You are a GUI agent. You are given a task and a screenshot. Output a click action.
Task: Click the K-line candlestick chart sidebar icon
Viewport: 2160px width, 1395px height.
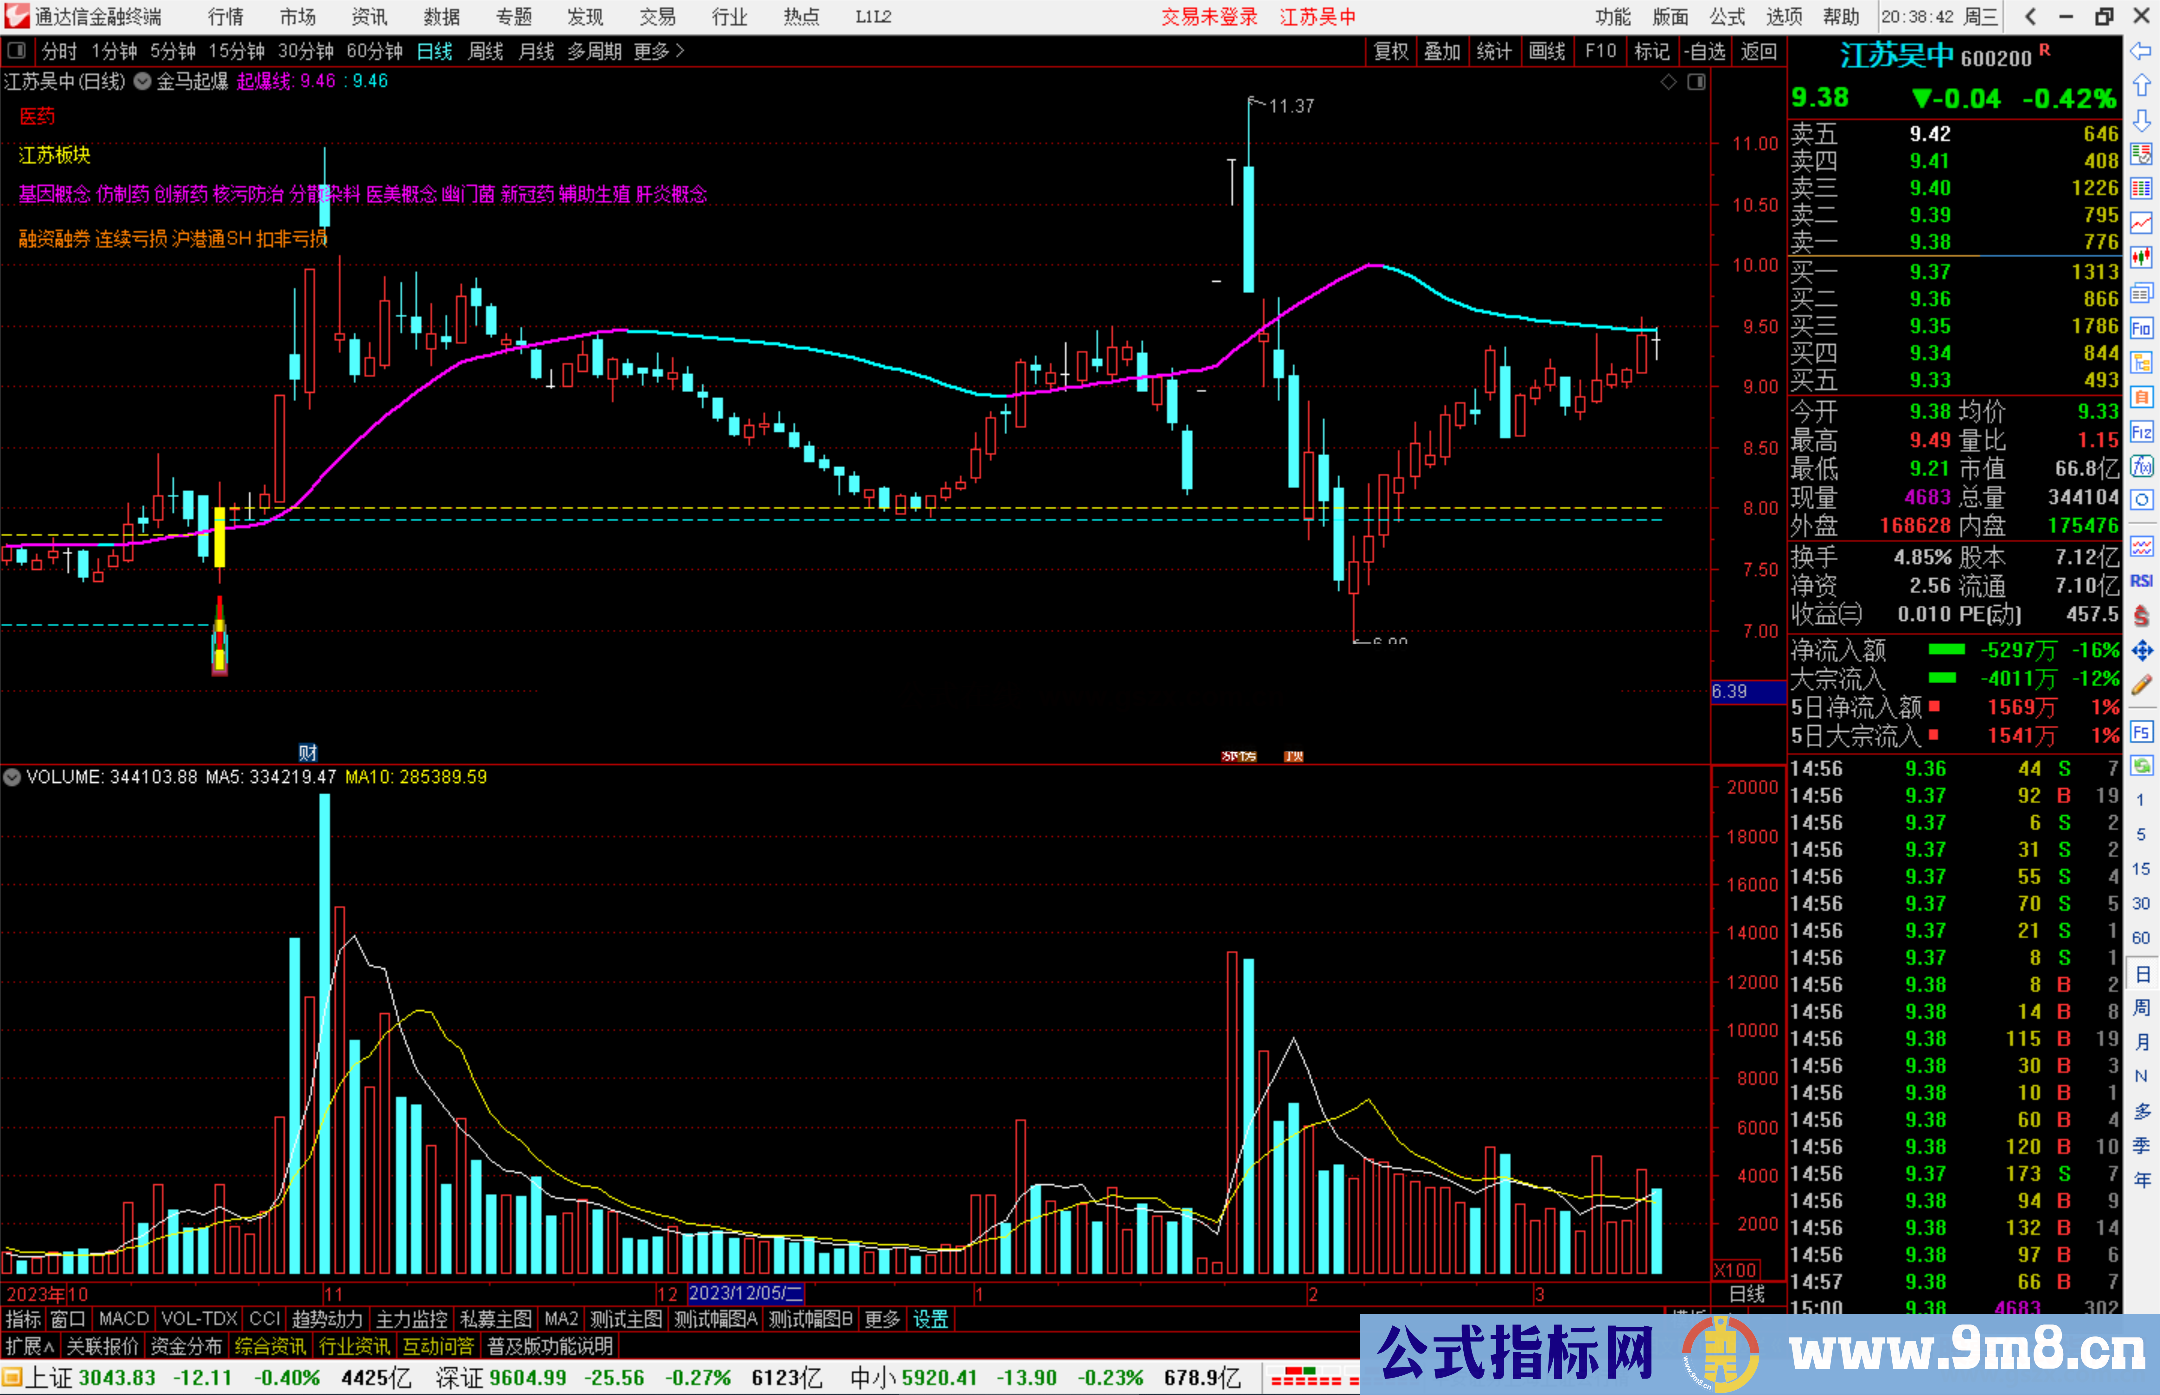point(2141,258)
